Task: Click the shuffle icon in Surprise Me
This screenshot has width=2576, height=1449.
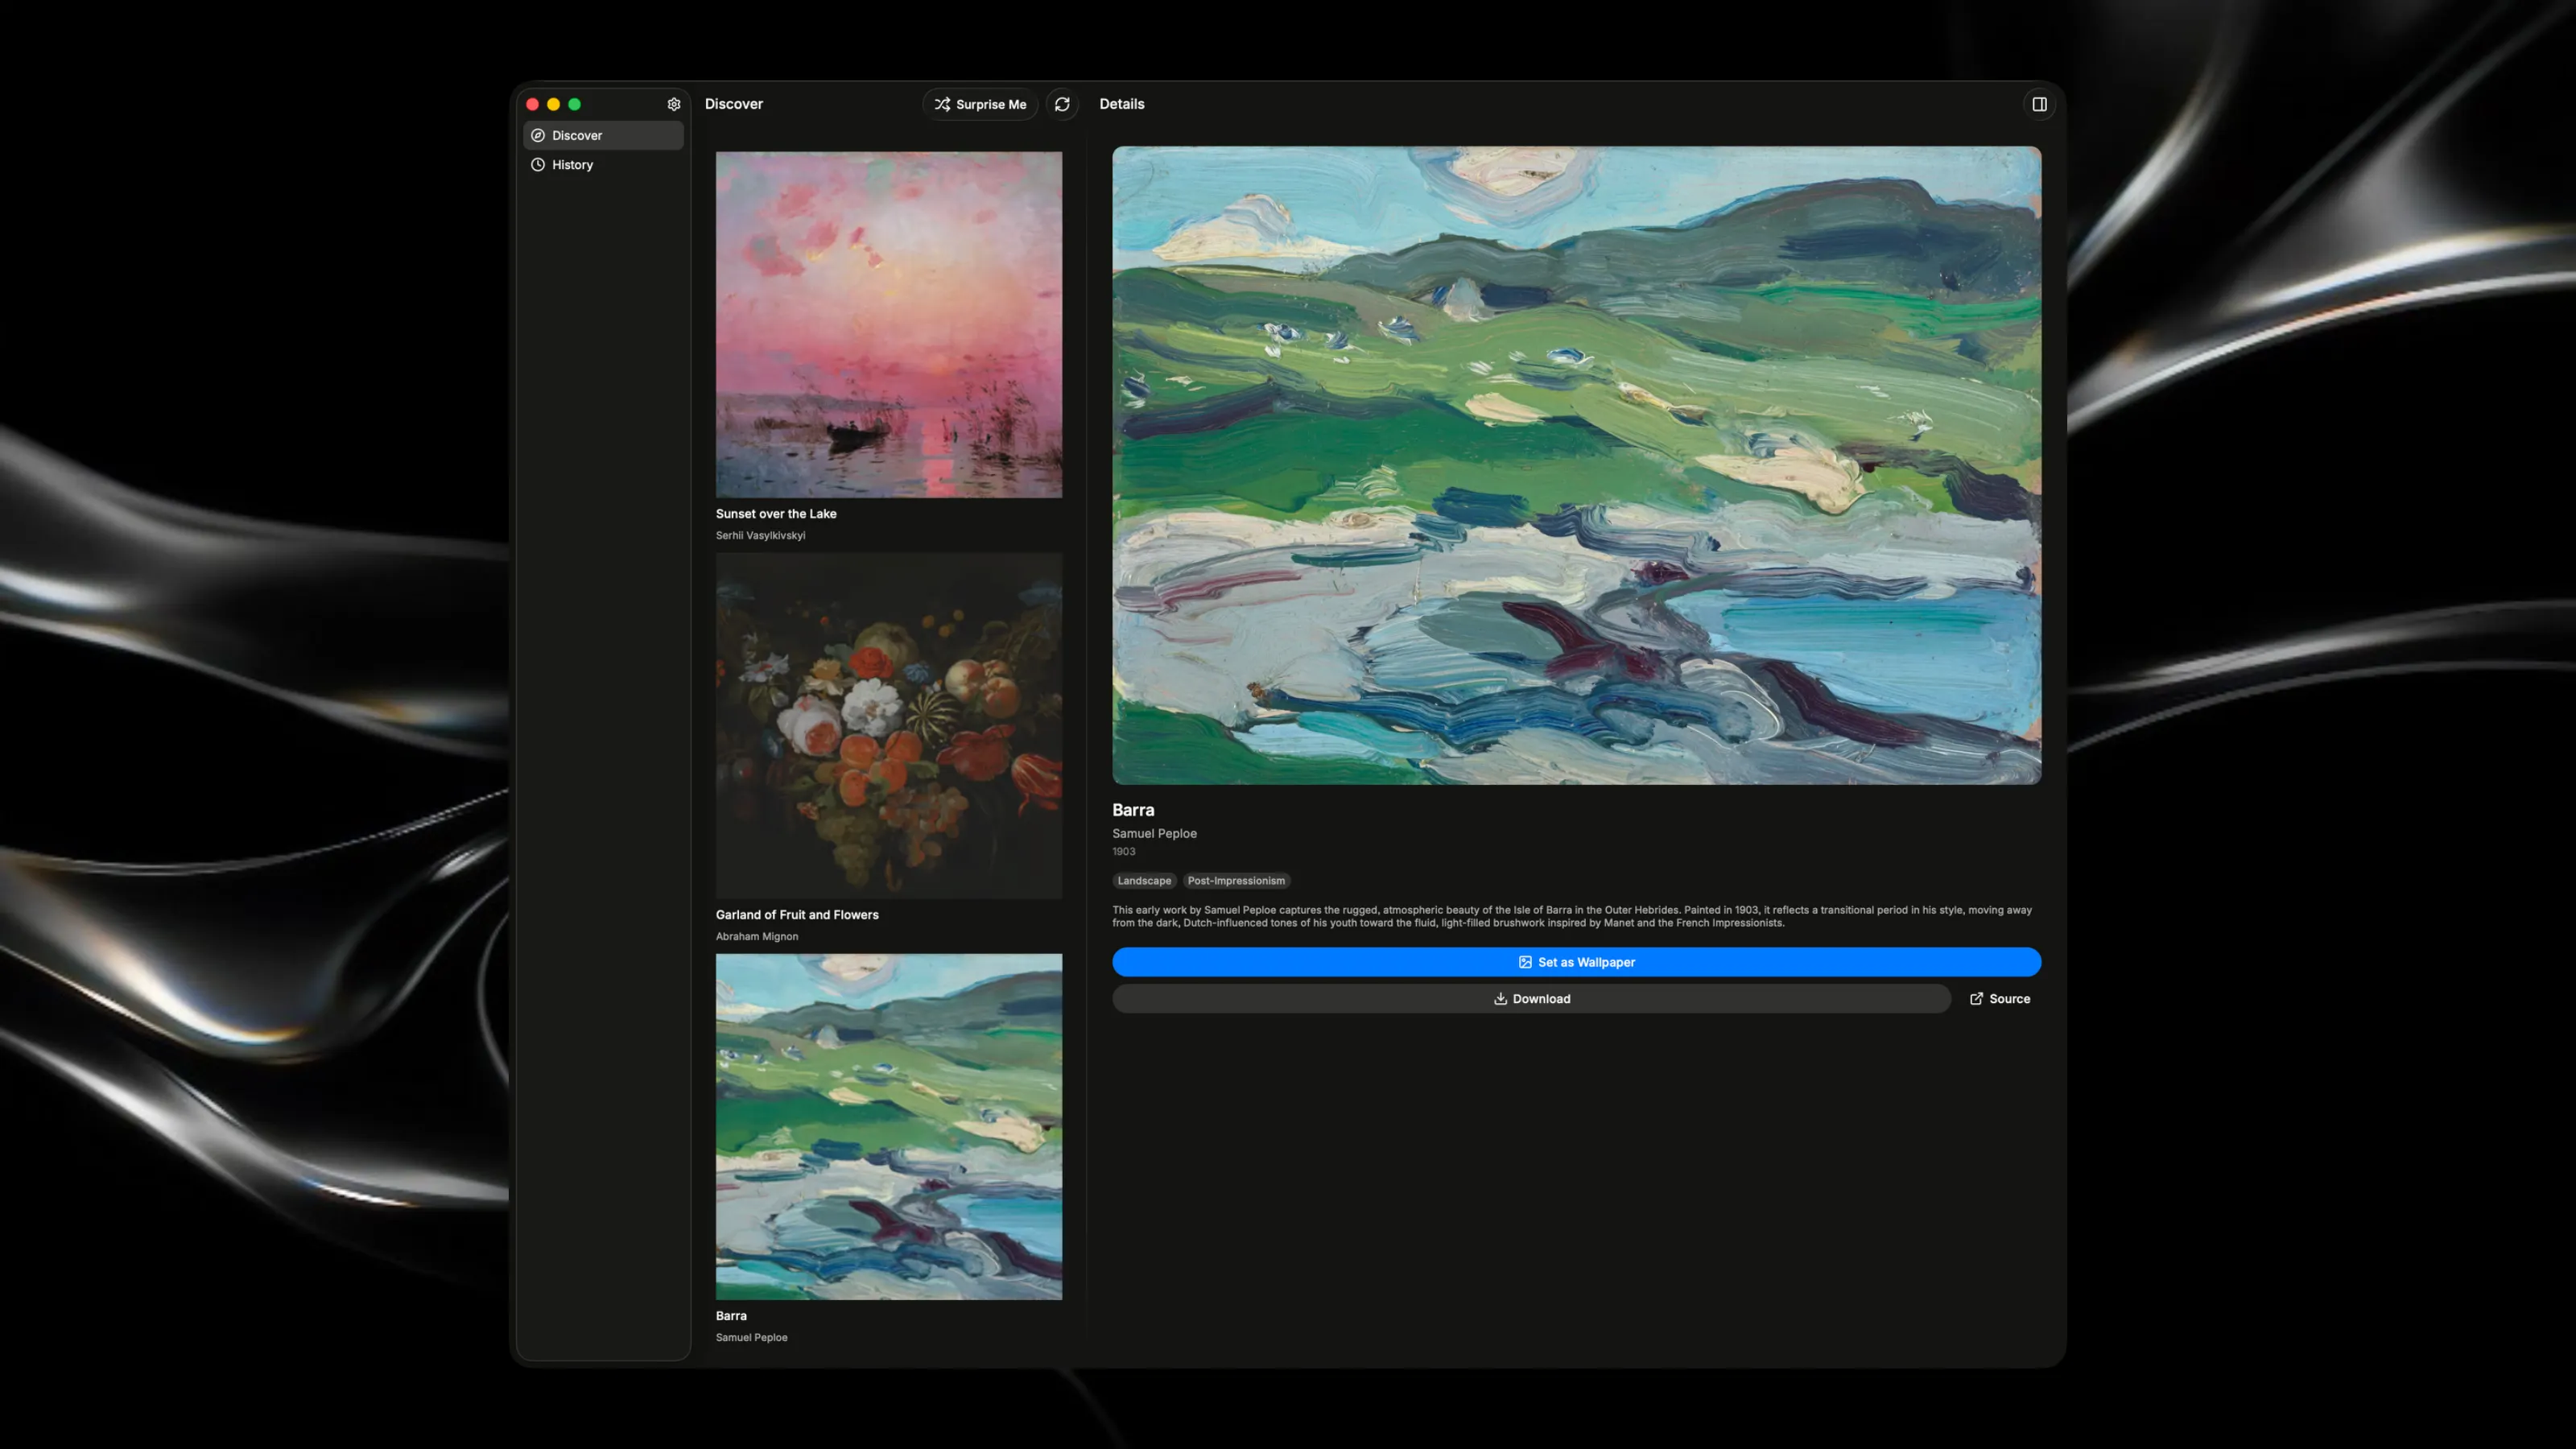Action: point(942,104)
